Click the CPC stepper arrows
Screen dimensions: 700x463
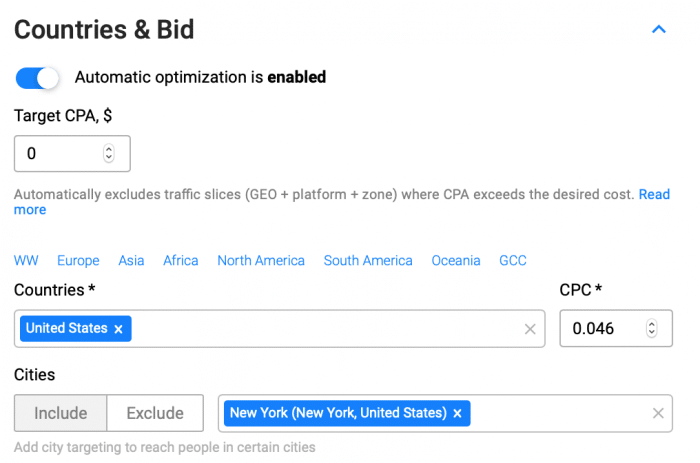651,328
